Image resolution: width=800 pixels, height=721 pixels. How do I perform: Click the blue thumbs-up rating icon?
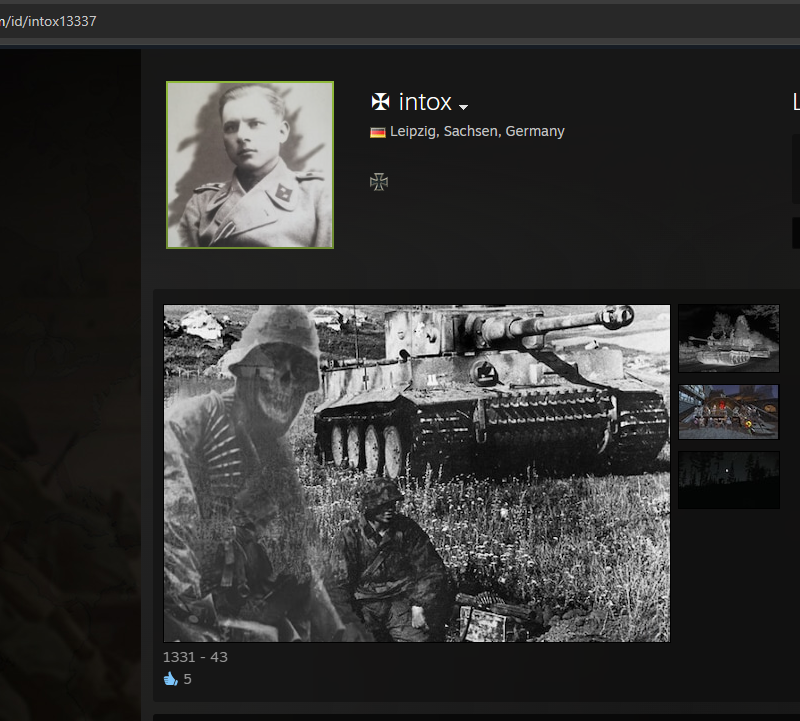170,679
